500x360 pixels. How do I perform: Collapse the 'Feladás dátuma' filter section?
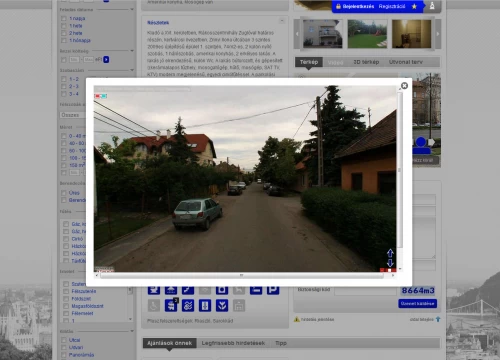[x=132, y=9]
